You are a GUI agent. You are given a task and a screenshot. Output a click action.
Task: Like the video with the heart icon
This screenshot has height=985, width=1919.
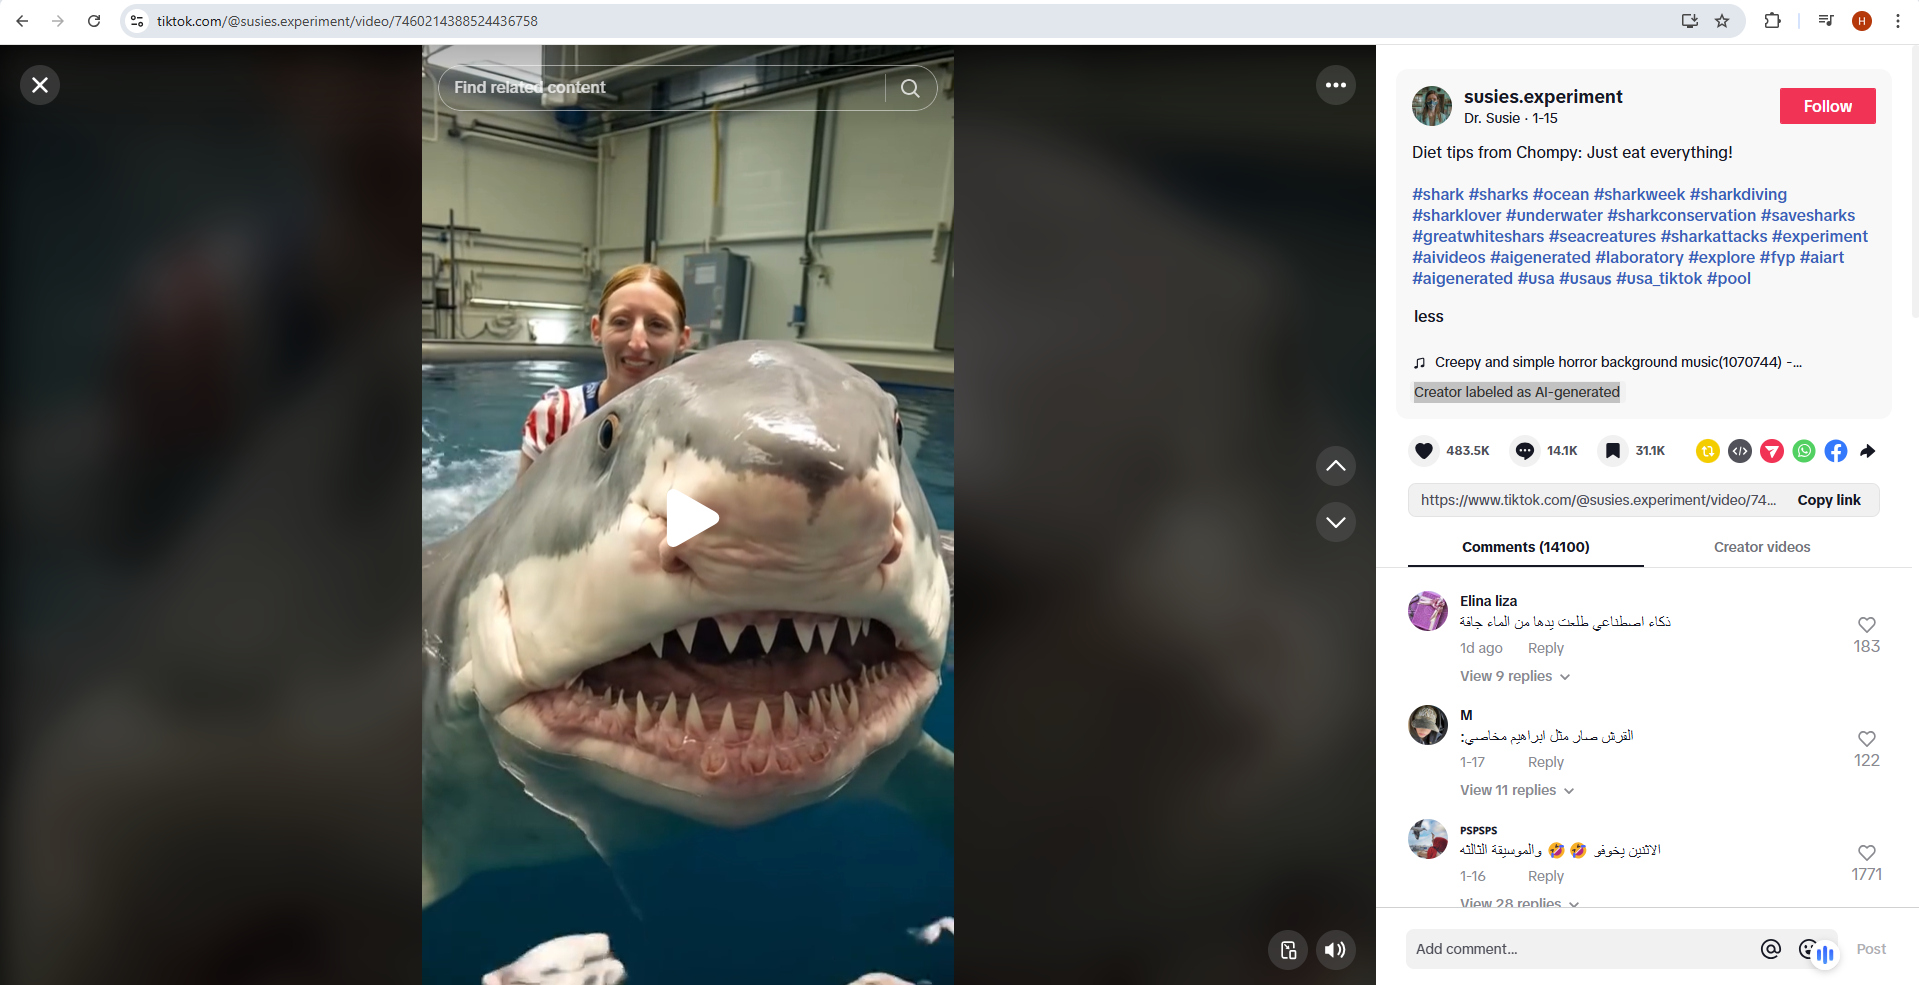point(1424,451)
